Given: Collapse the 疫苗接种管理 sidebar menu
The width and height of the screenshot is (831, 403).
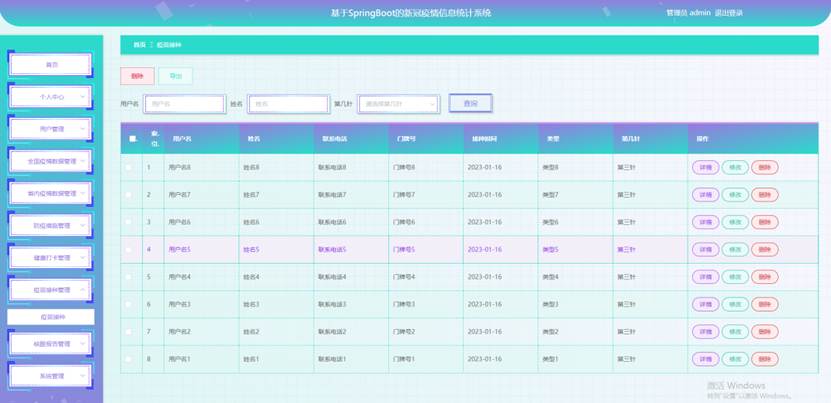Looking at the screenshot, I should pyautogui.click(x=51, y=290).
